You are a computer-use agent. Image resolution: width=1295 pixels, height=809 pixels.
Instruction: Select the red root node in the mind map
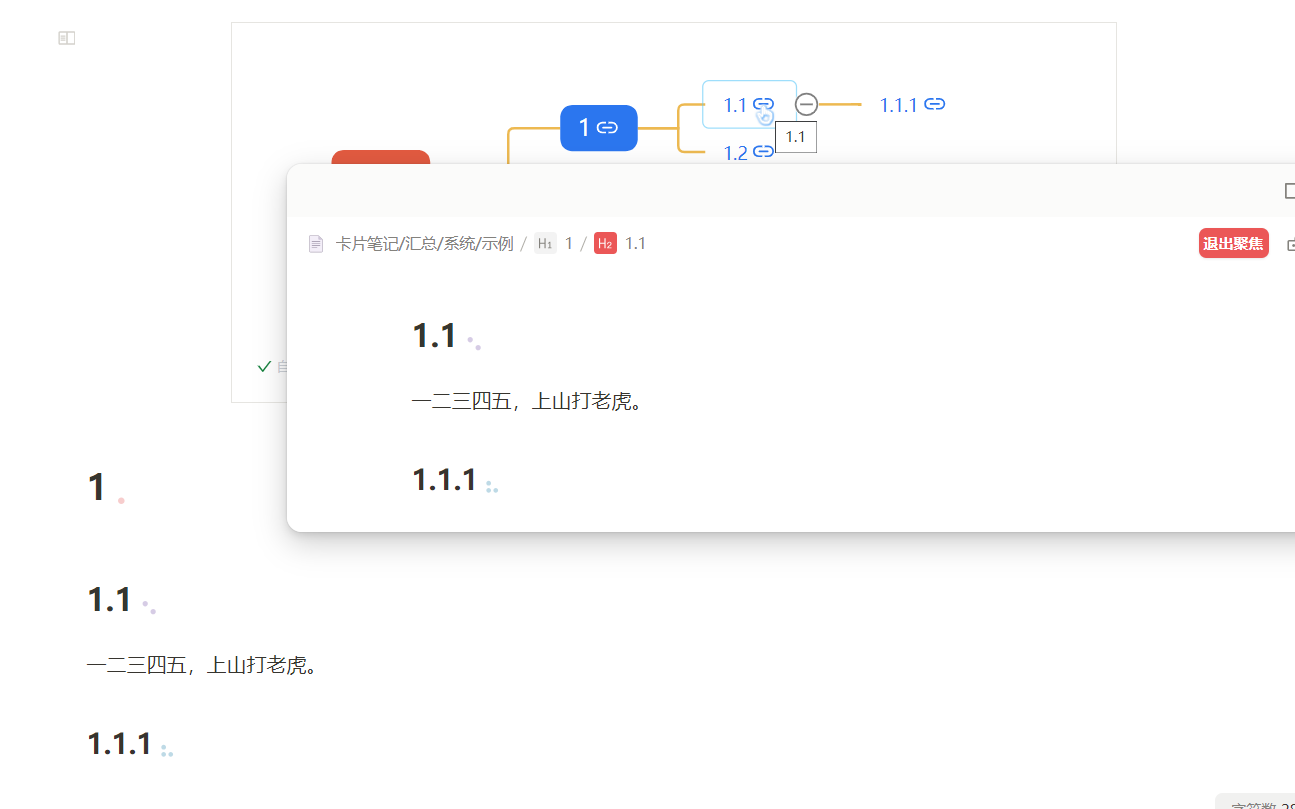(381, 157)
